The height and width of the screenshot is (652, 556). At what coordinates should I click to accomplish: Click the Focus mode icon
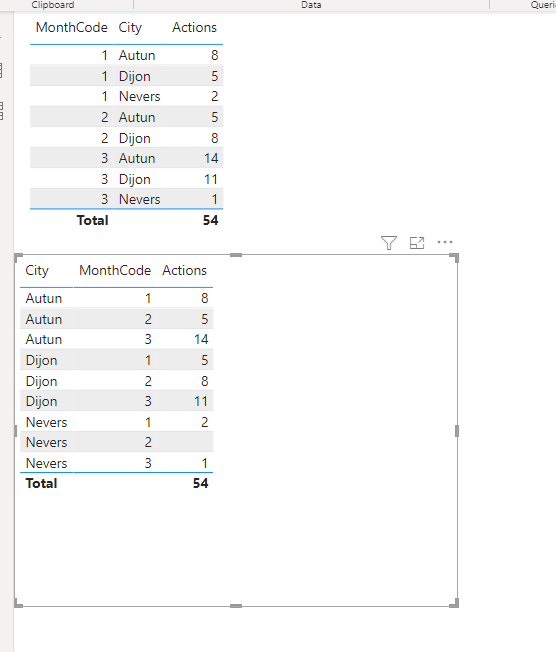(x=417, y=243)
